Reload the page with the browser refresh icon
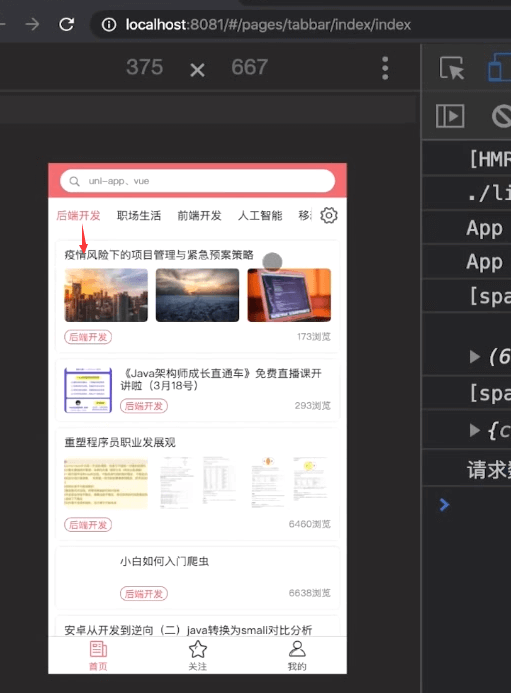 pos(67,24)
